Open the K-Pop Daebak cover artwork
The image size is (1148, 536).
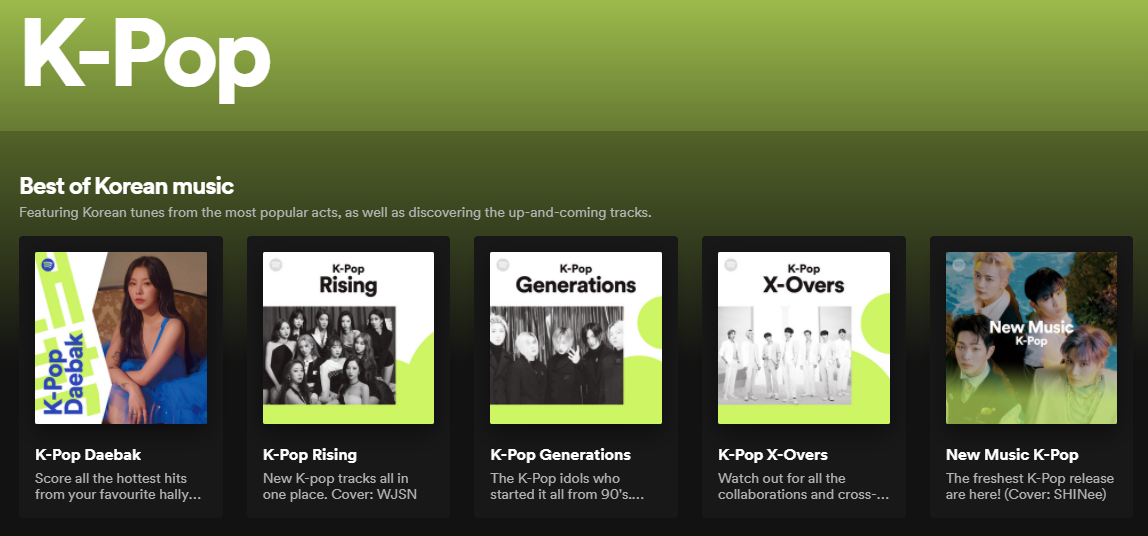(x=121, y=338)
